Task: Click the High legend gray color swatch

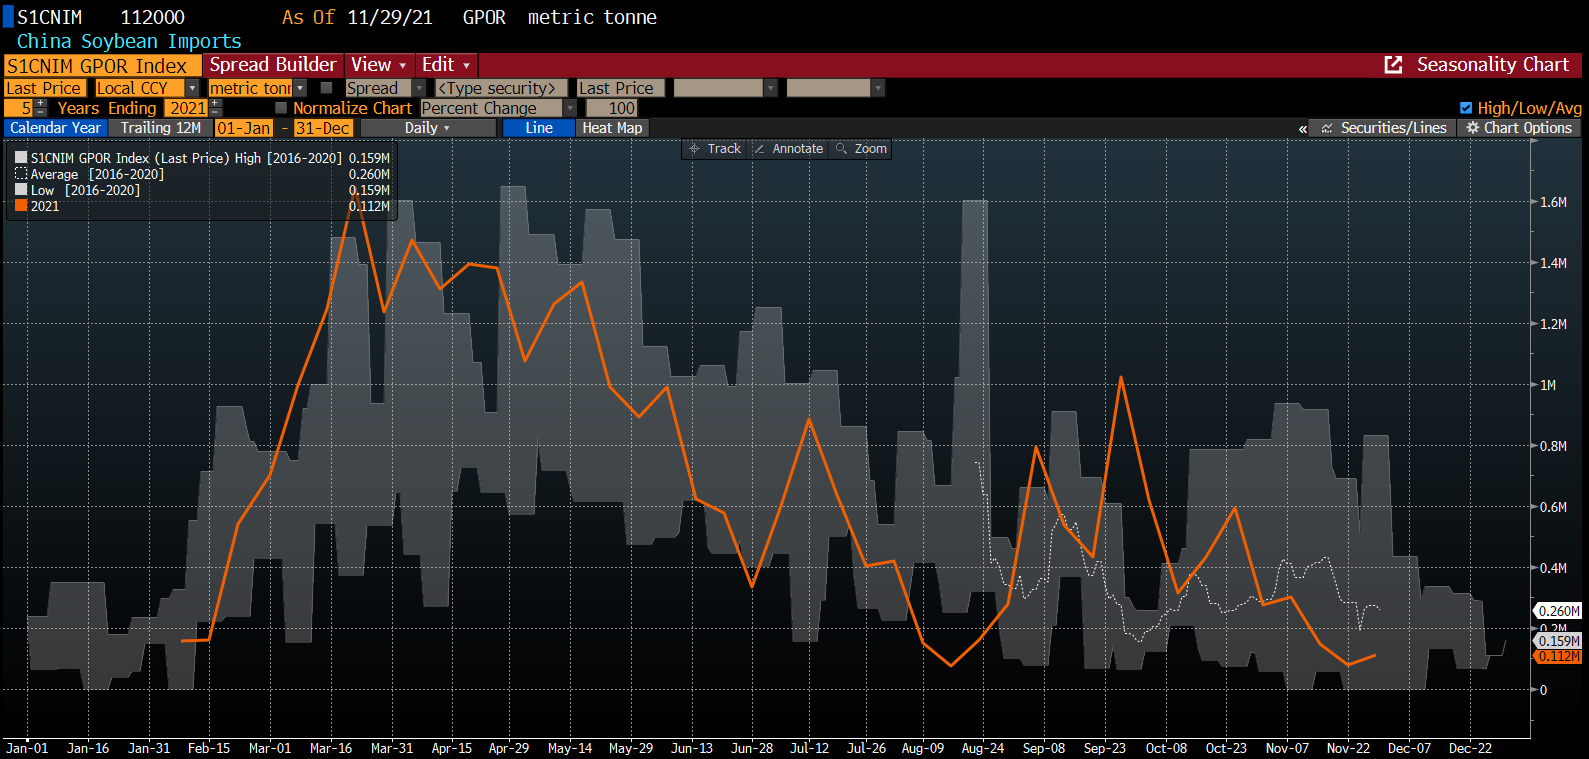Action: pyautogui.click(x=21, y=158)
